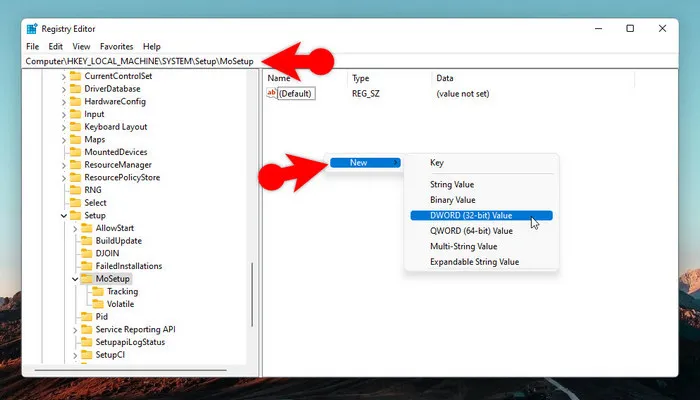Expand the Service Reporting API key

pyautogui.click(x=77, y=329)
